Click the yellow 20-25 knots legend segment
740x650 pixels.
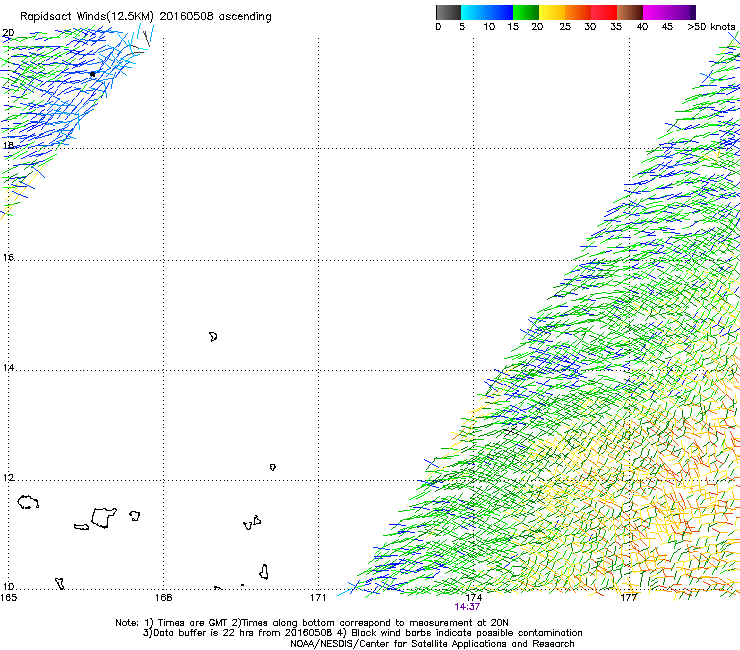point(552,12)
